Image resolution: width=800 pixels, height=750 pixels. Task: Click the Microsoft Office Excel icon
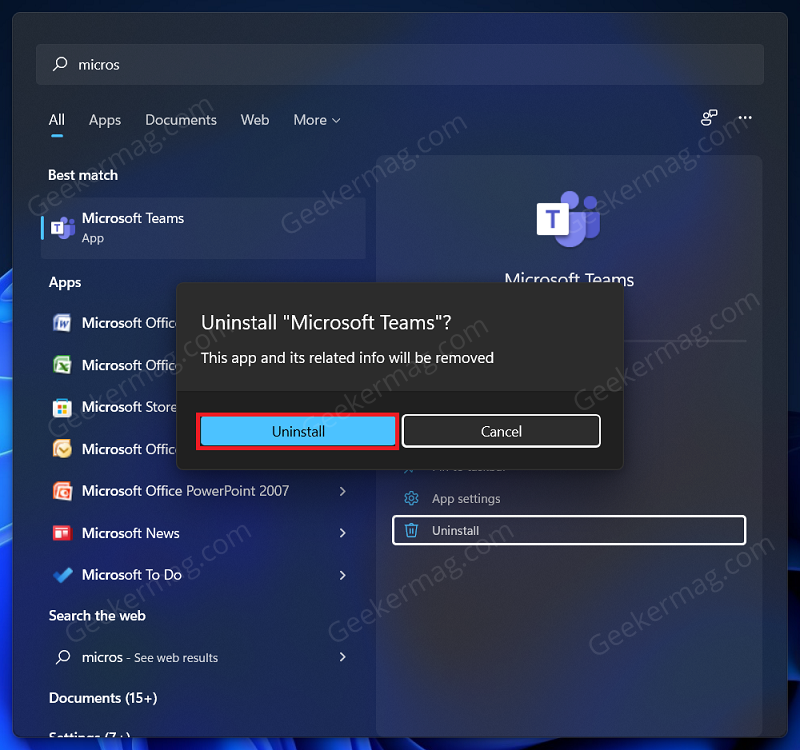(x=62, y=365)
